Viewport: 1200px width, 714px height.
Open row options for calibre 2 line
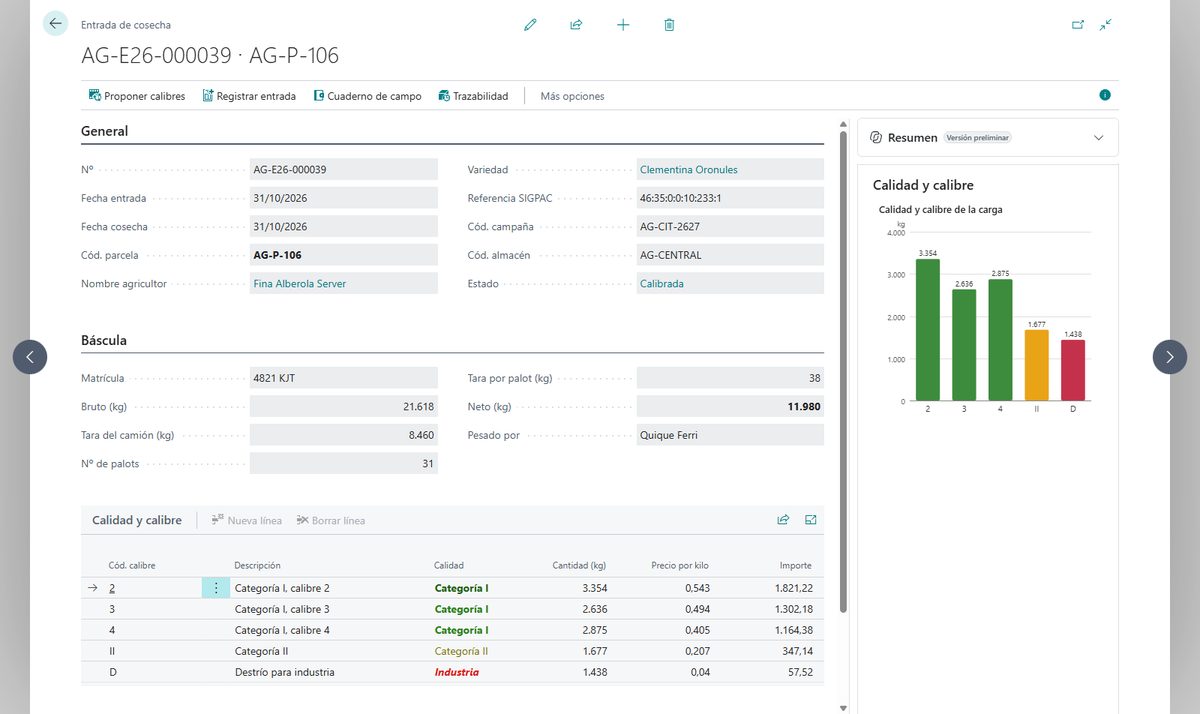coord(215,588)
